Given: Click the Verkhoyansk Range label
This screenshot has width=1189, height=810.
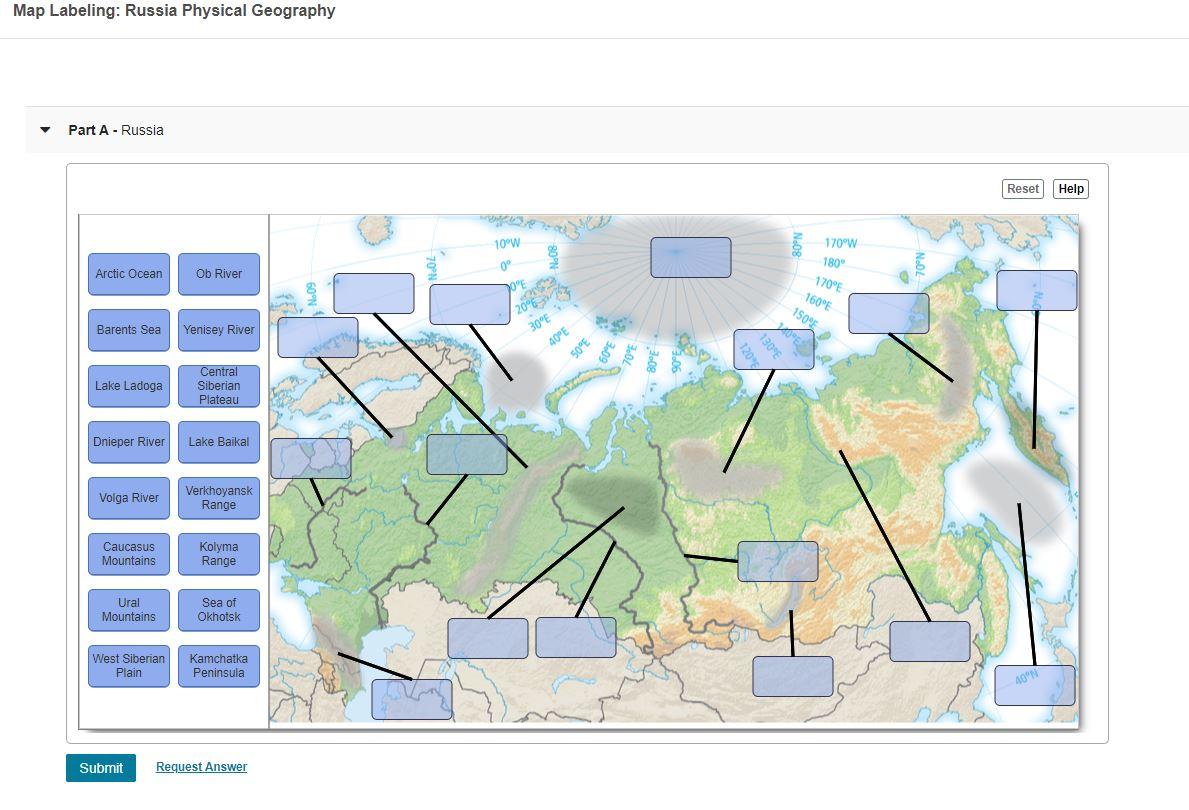Looking at the screenshot, I should coord(219,498).
